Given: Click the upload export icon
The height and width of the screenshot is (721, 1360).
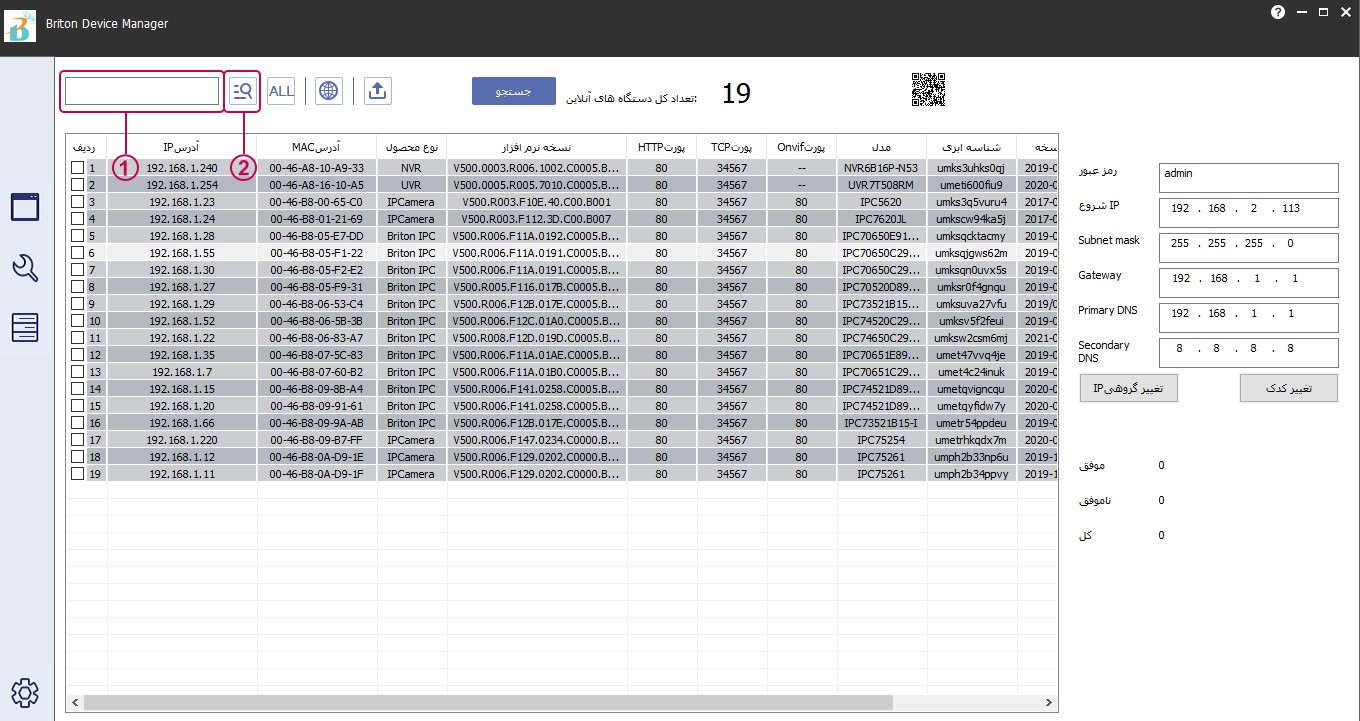Looking at the screenshot, I should (377, 91).
